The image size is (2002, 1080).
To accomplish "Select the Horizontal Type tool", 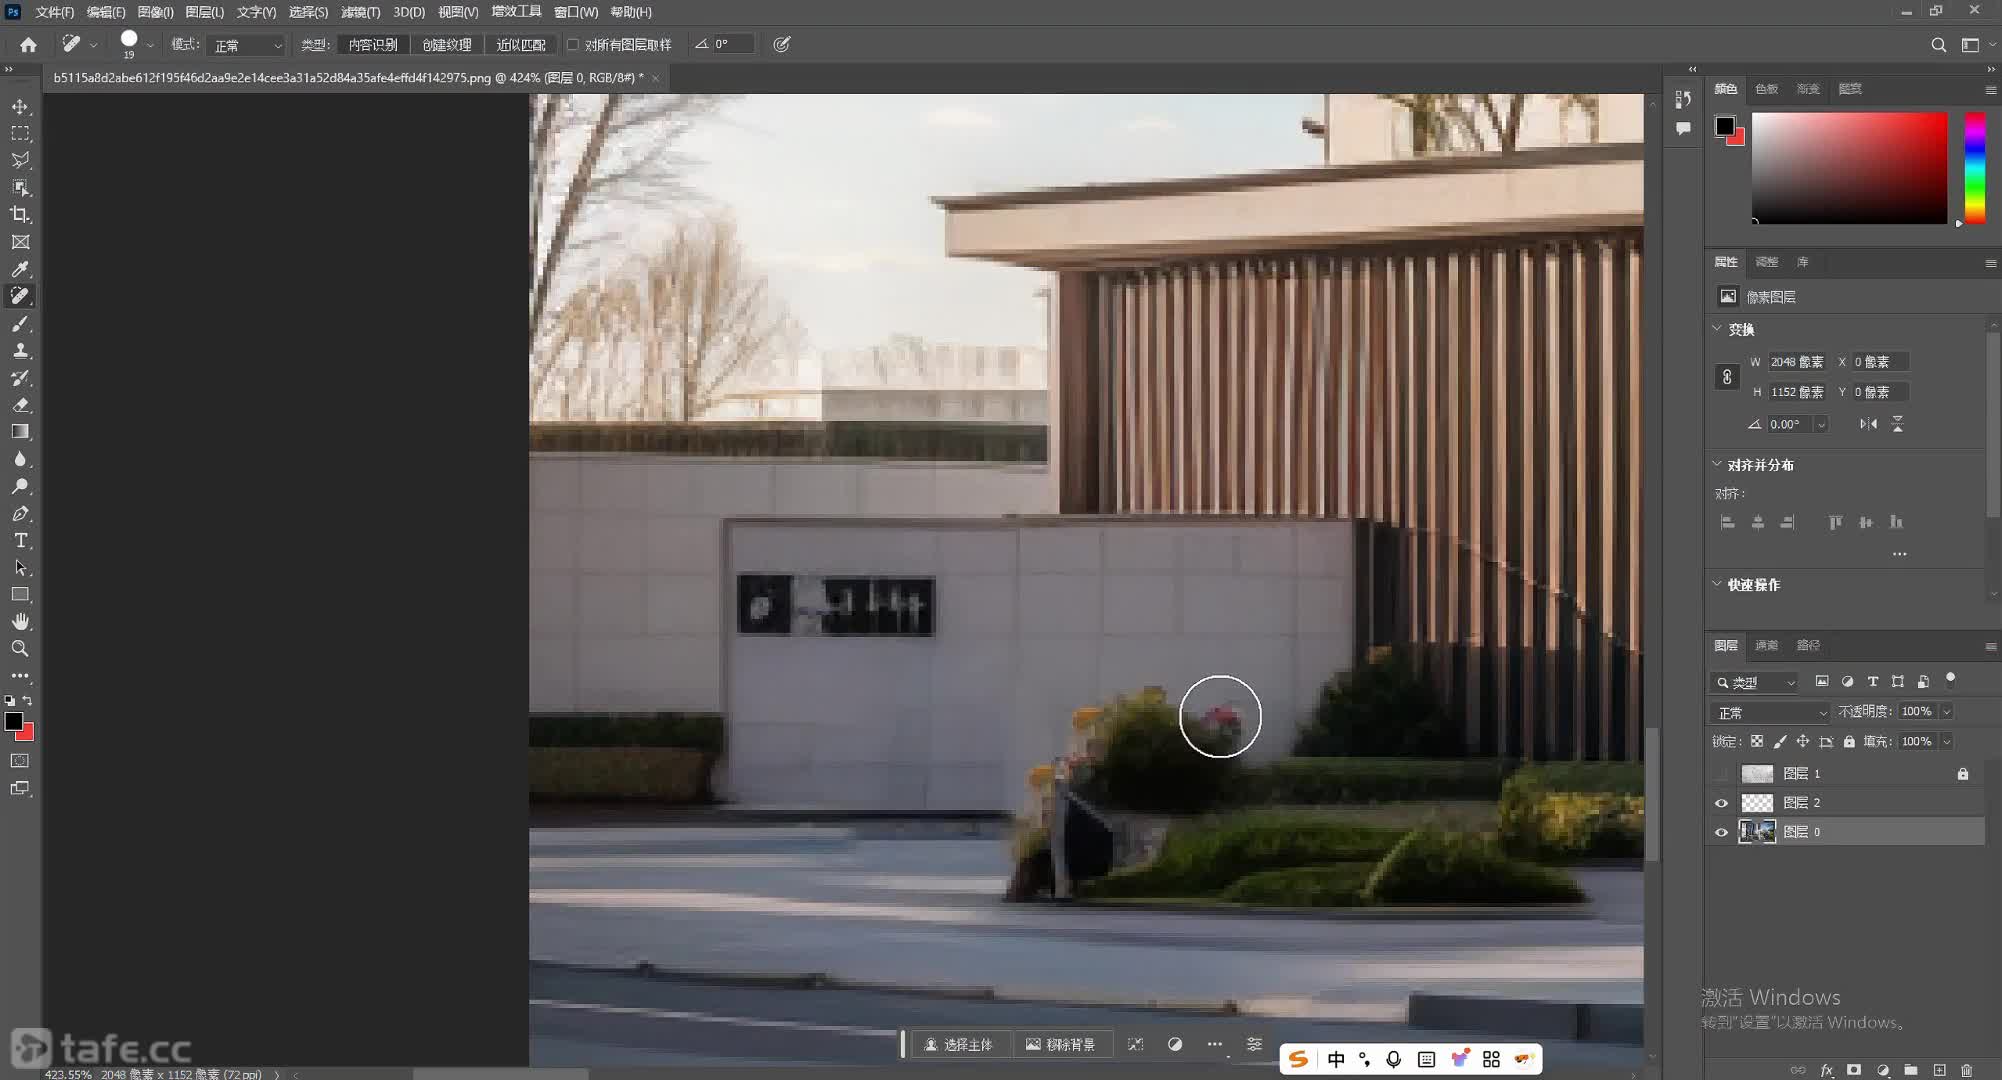I will pyautogui.click(x=20, y=540).
